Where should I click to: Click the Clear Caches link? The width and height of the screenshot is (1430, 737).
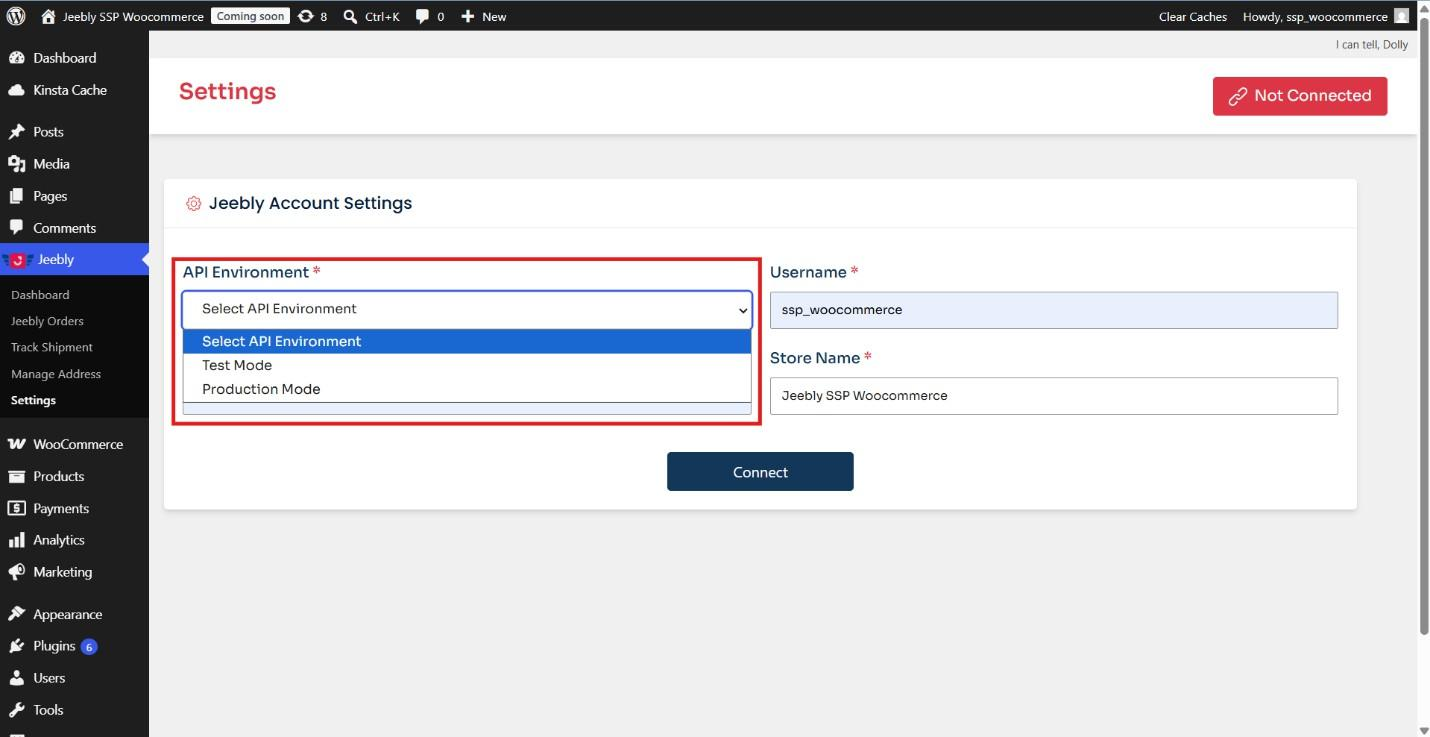1193,16
